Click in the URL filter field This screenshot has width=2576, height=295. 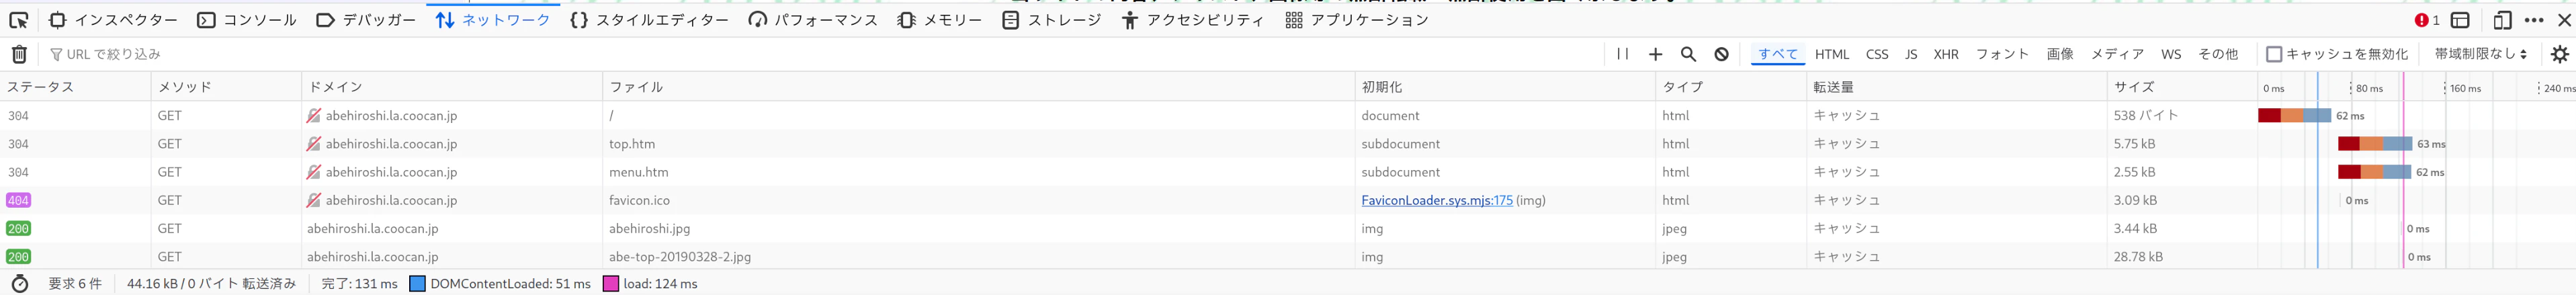click(820, 54)
